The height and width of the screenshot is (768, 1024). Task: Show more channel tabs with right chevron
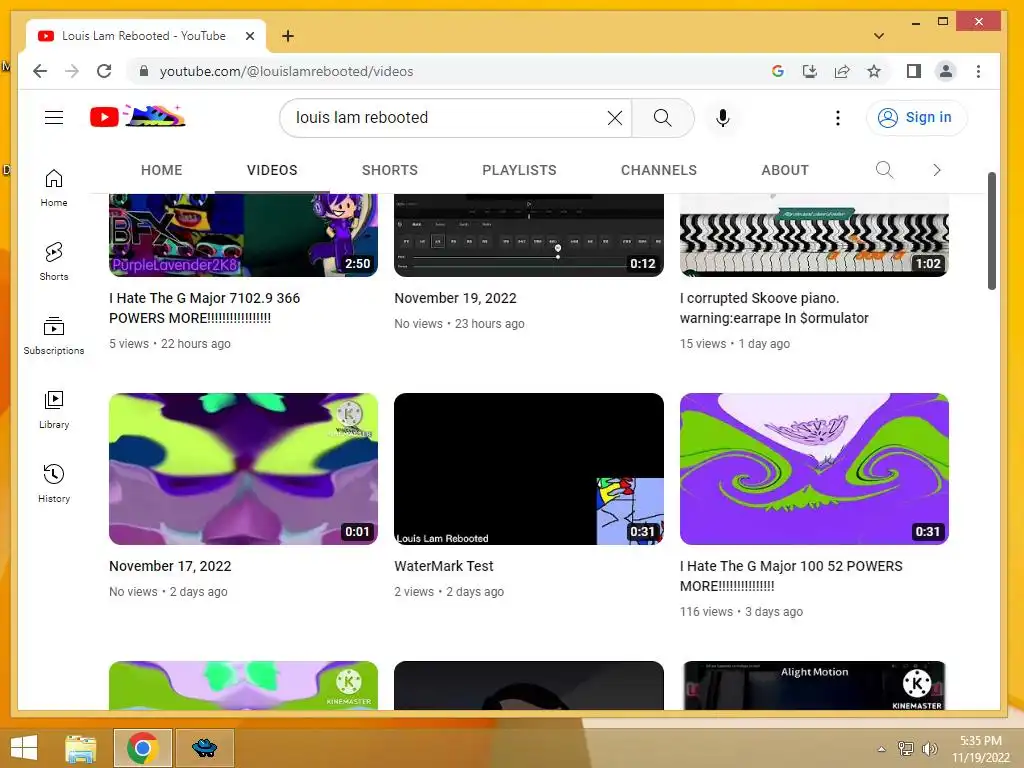tap(936, 170)
